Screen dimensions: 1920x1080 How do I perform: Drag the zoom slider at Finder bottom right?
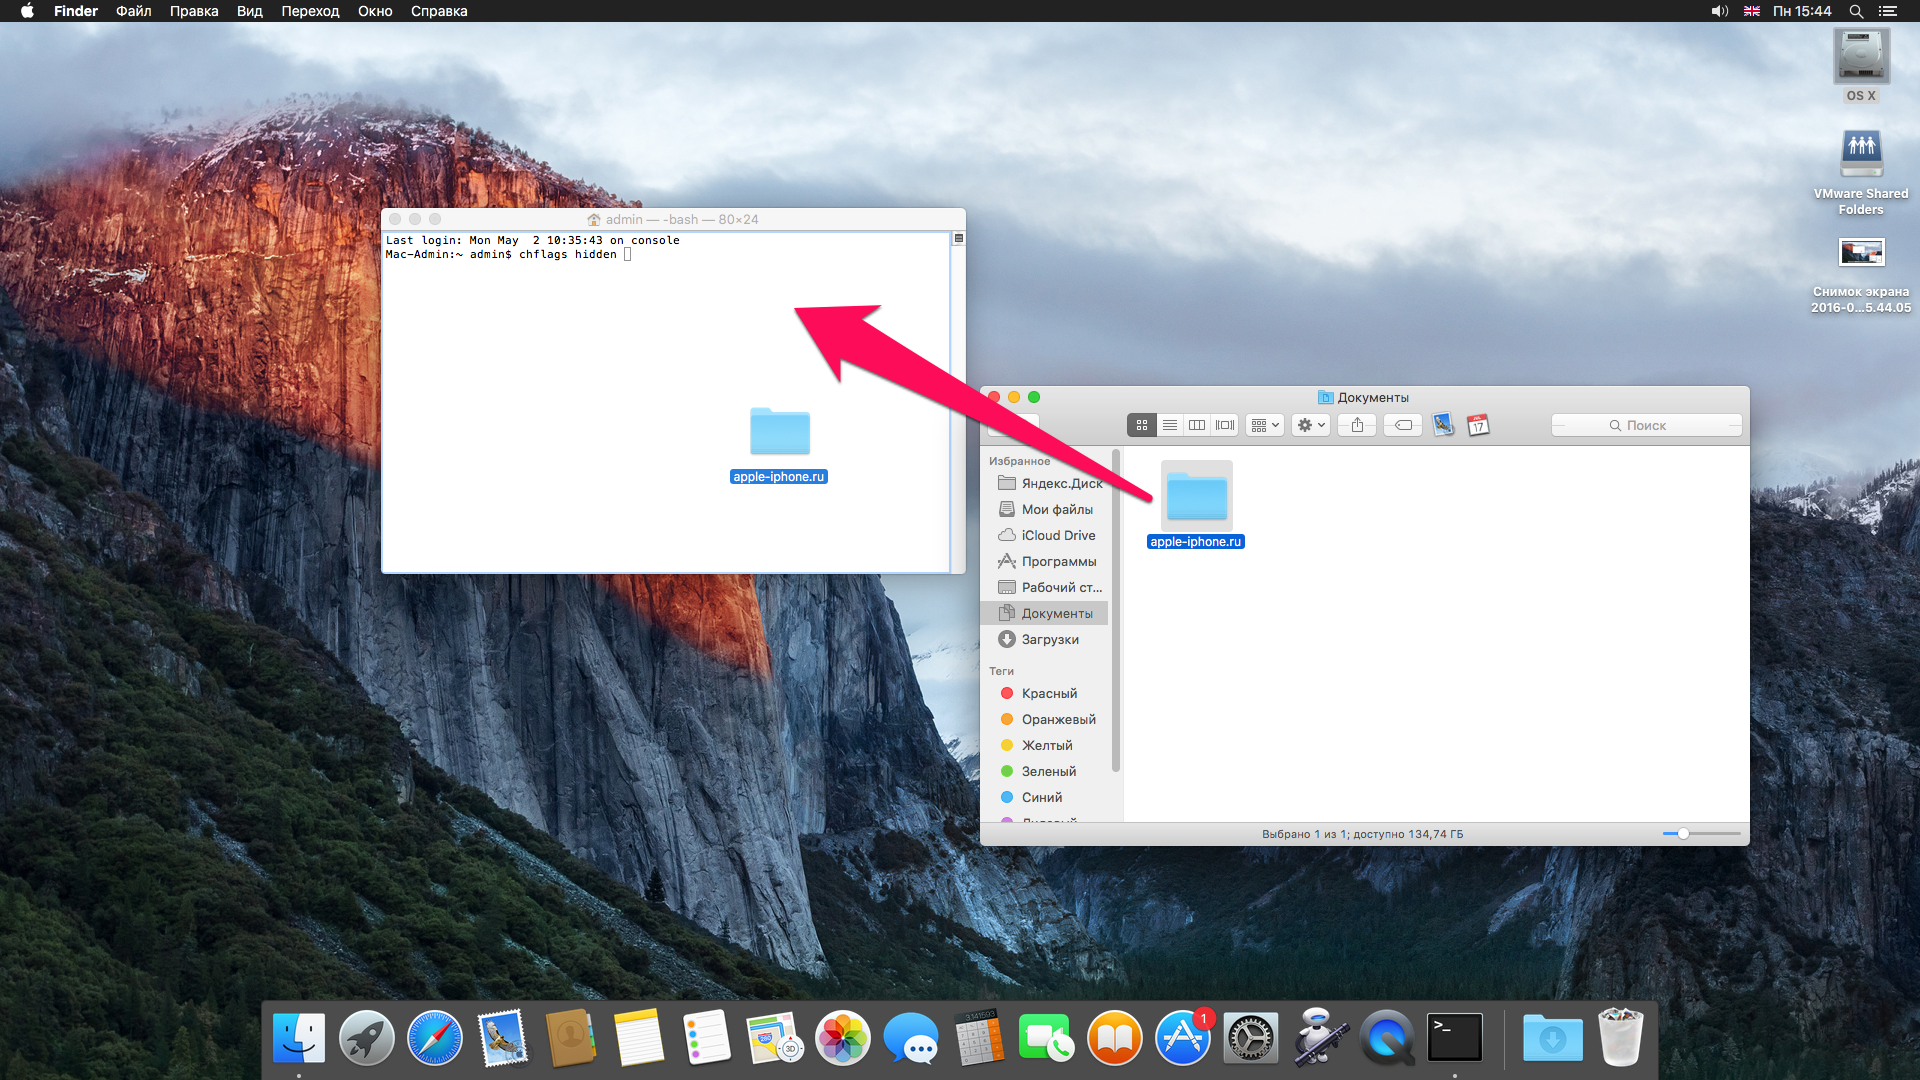click(x=1684, y=833)
